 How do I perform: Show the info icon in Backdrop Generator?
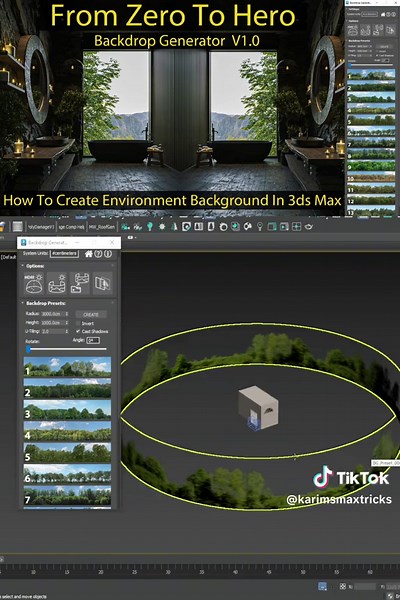[x=108, y=254]
